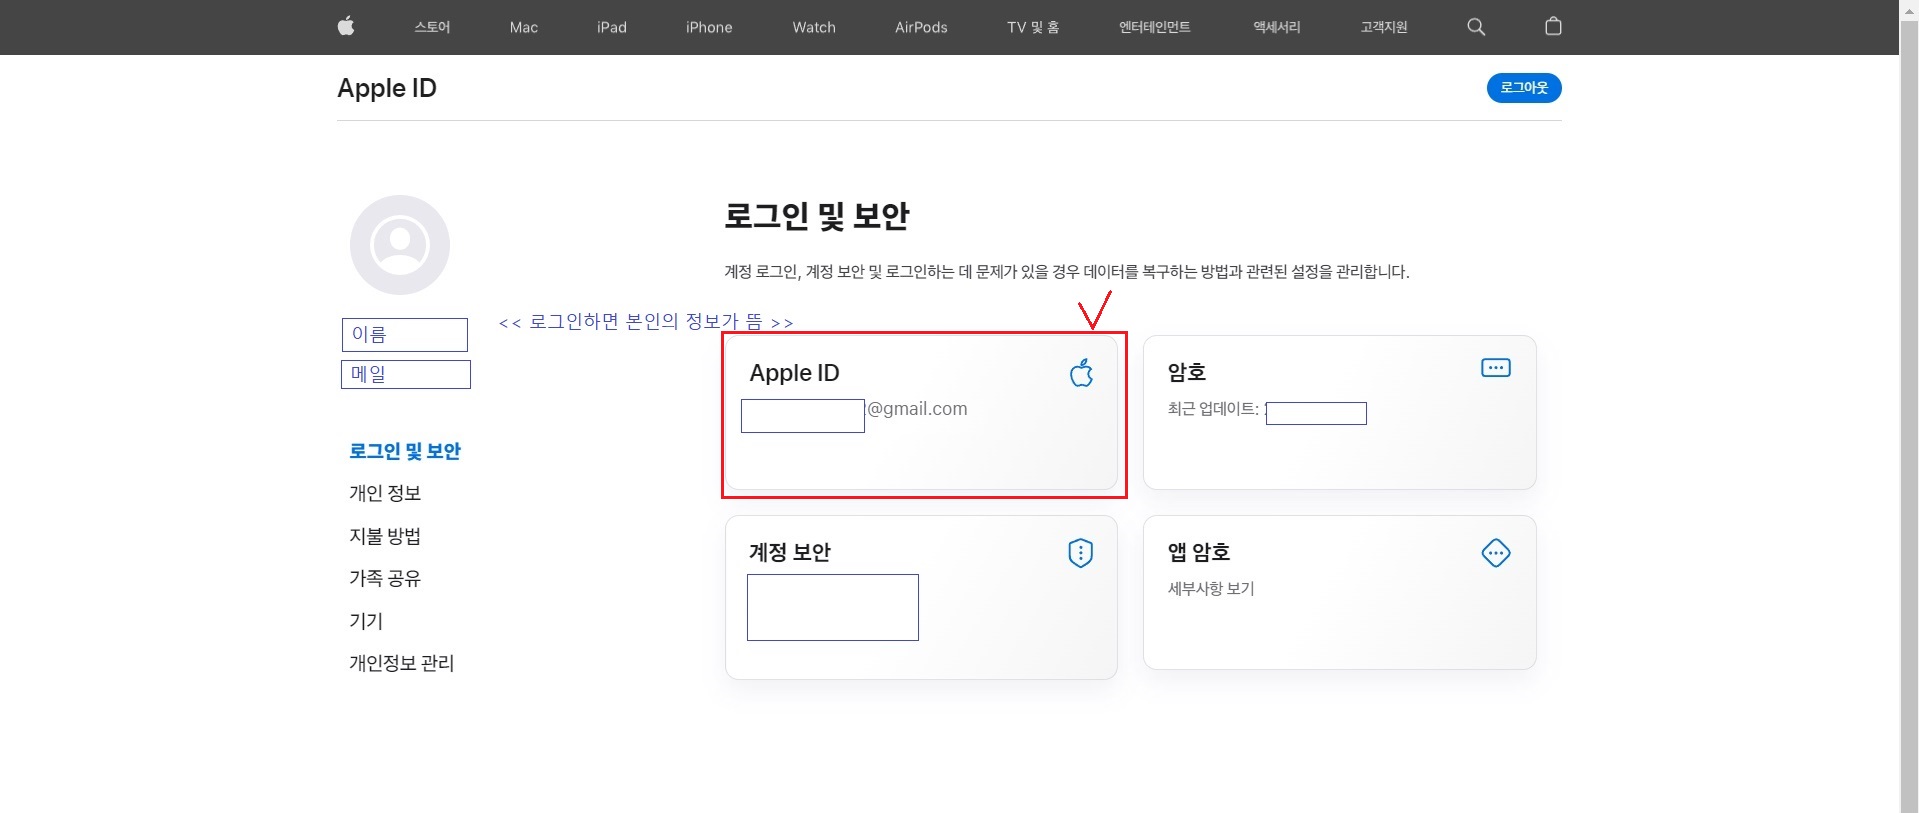Open the search magnifier icon
The width and height of the screenshot is (1919, 813).
pos(1476,27)
